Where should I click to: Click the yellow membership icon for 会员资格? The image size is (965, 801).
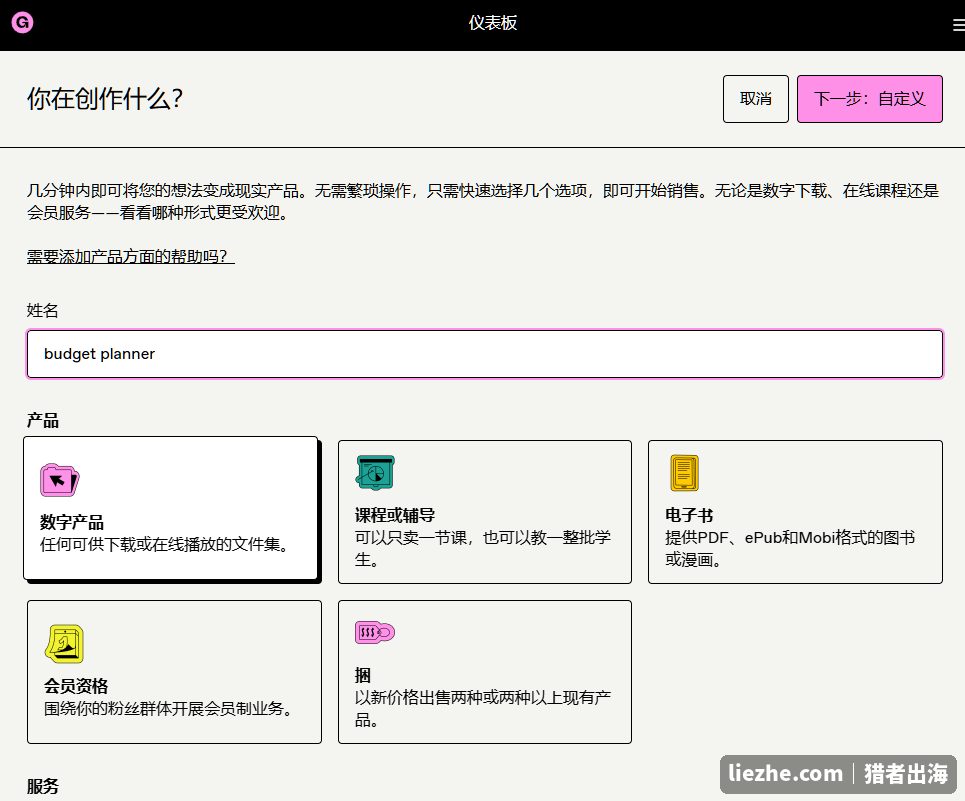click(x=64, y=644)
